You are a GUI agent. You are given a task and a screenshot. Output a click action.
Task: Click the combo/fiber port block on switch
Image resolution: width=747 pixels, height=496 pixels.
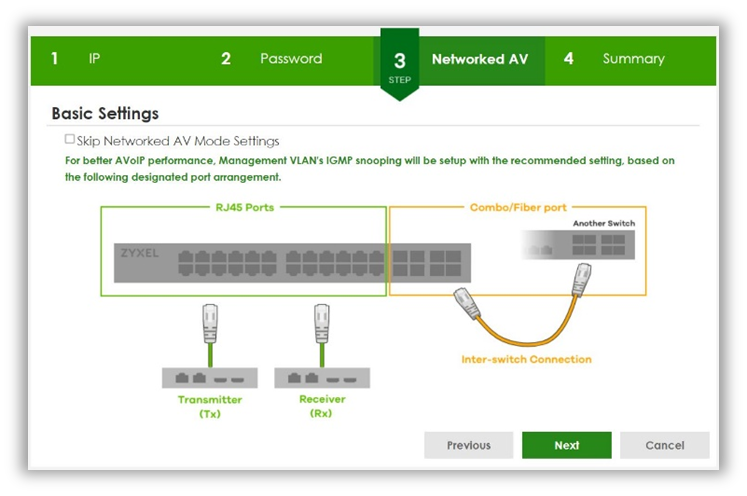[x=425, y=263]
